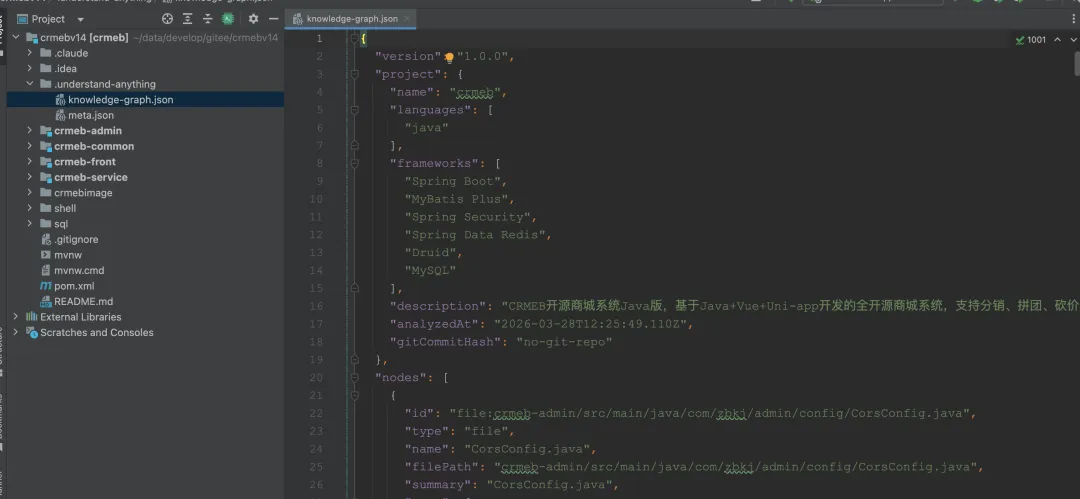Fold the "languages" array at line 5
The height and width of the screenshot is (499, 1080).
354,110
